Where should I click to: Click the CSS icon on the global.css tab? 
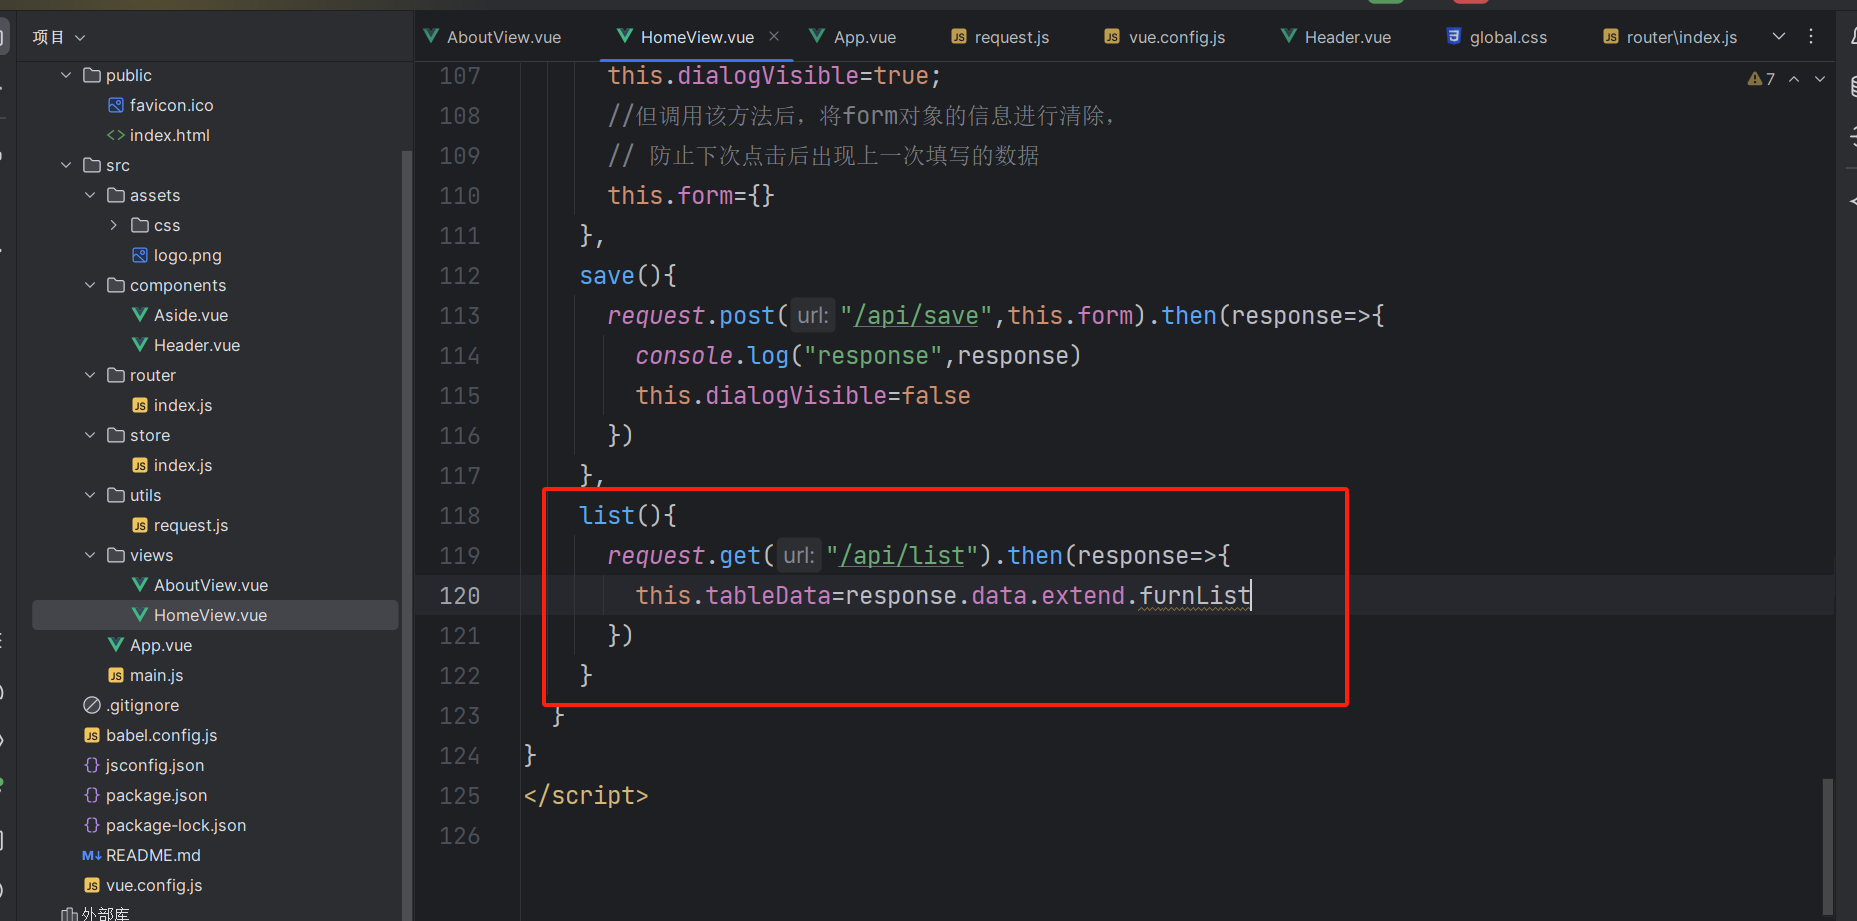1454,36
